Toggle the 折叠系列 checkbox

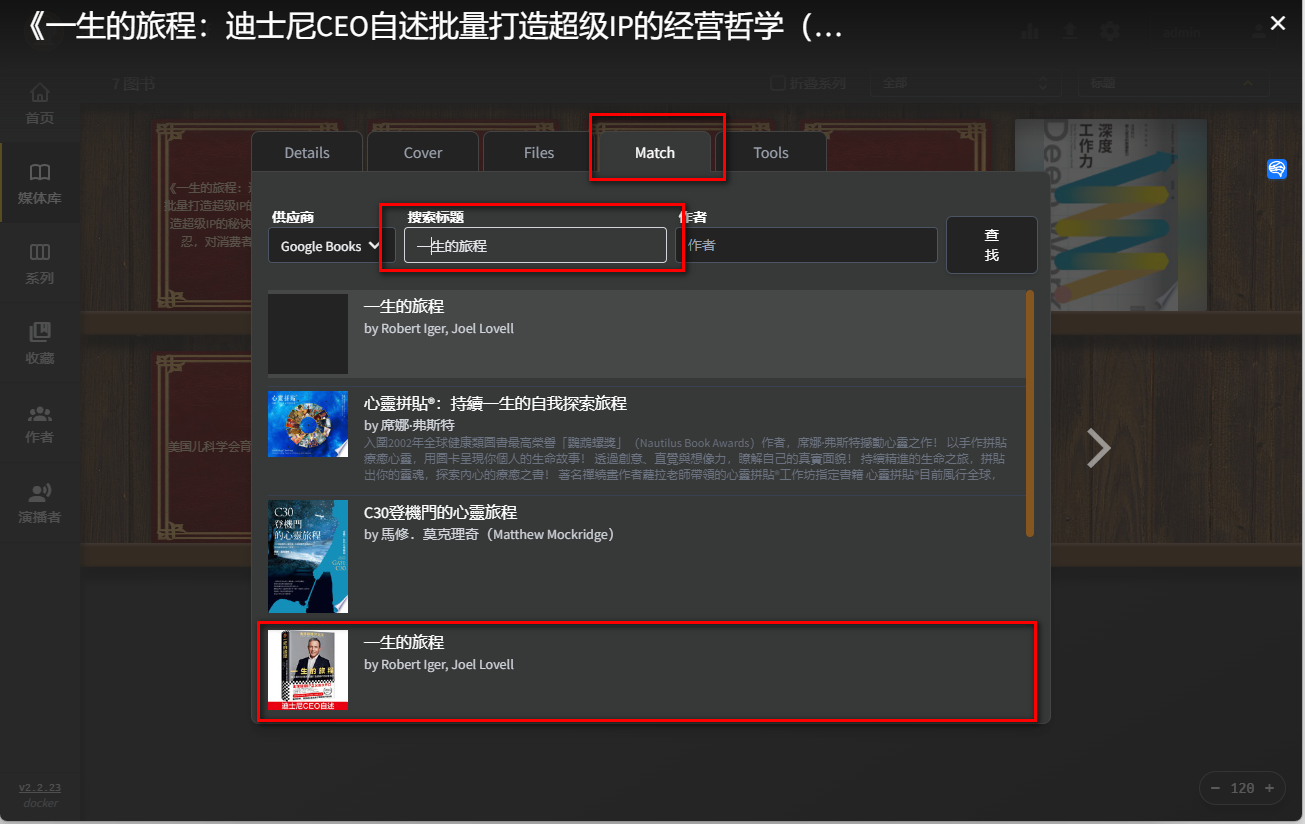pyautogui.click(x=779, y=84)
